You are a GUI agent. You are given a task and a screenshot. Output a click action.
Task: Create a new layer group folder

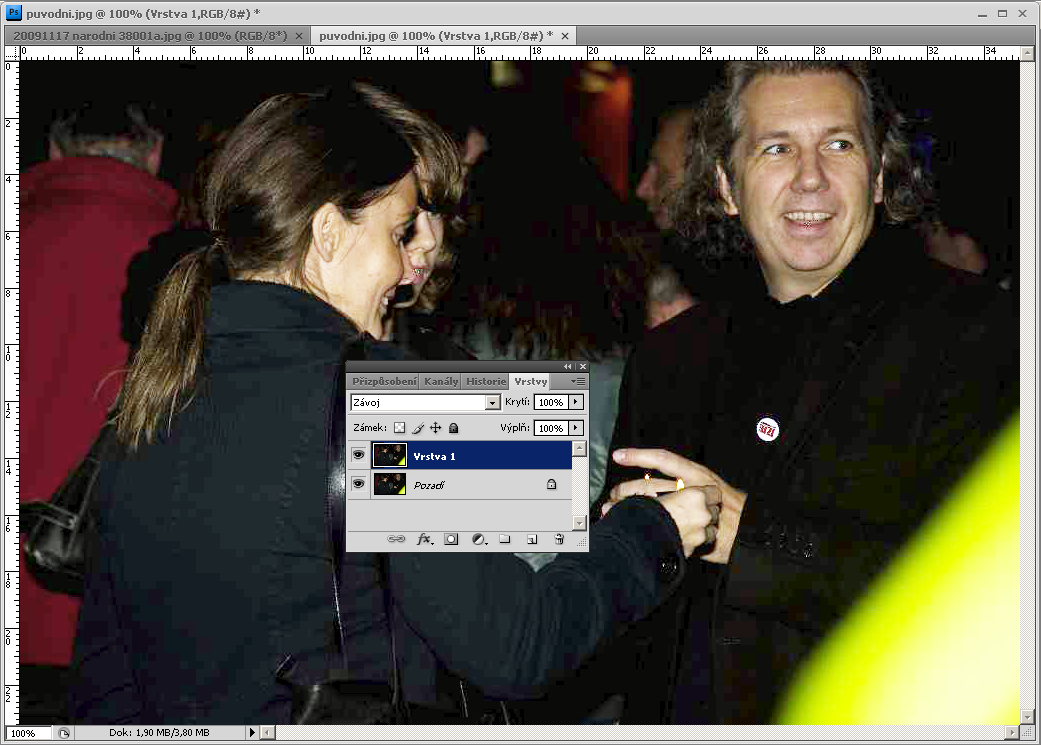(x=505, y=539)
